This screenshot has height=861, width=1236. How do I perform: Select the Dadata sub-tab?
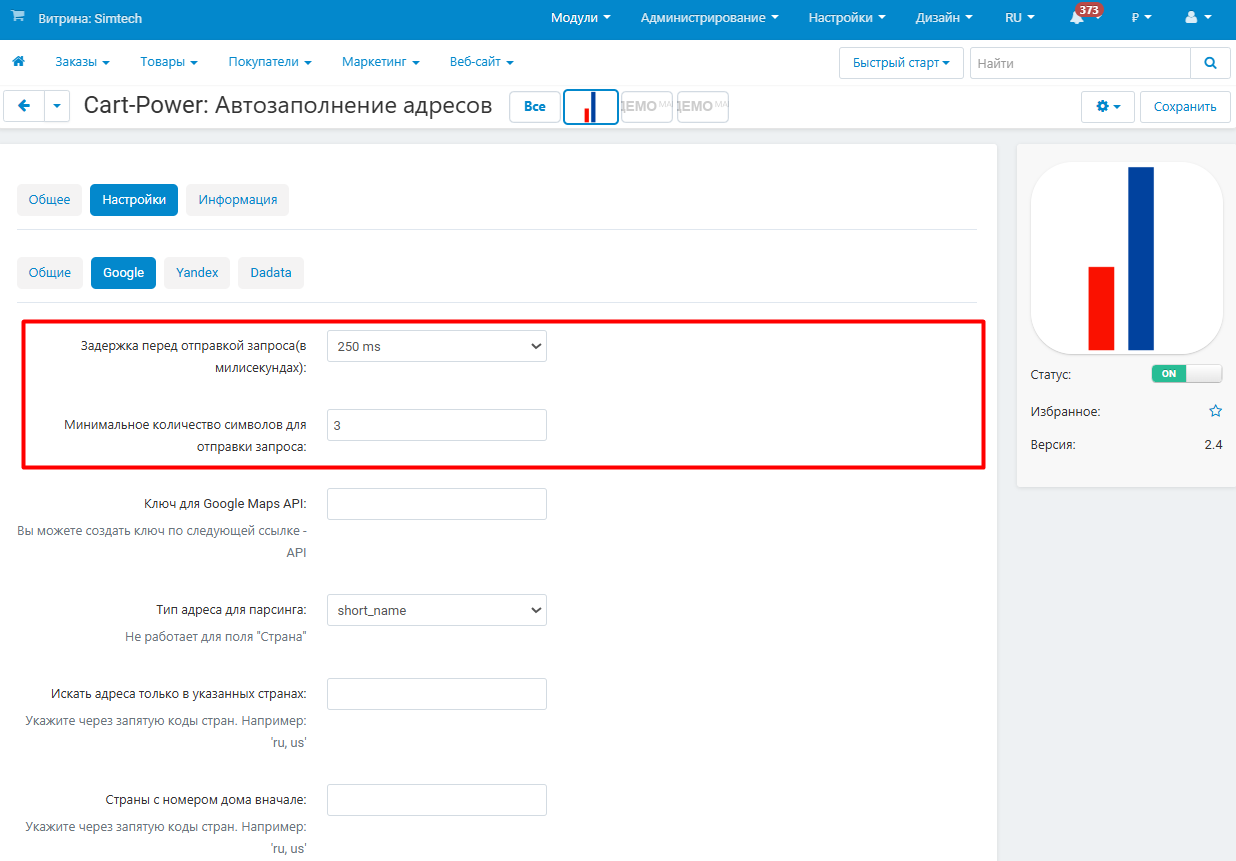[271, 273]
